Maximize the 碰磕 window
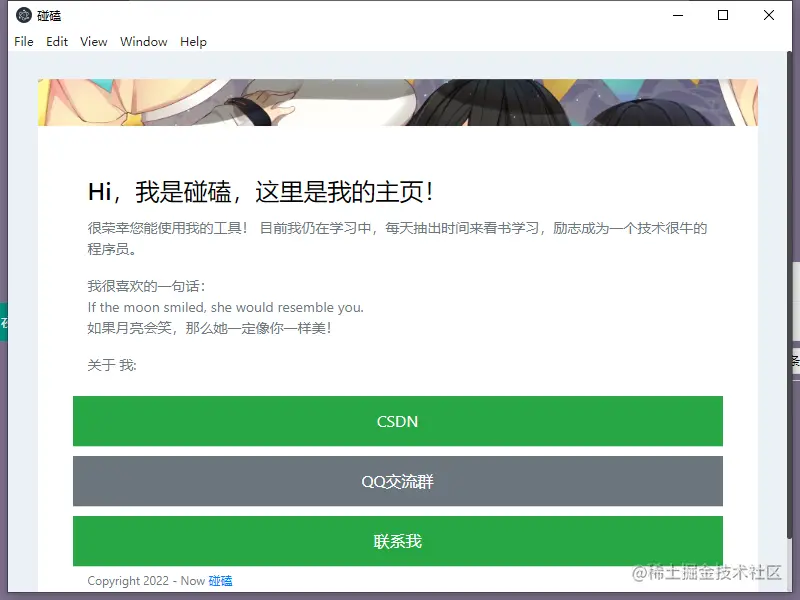This screenshot has width=800, height=600. click(x=722, y=15)
